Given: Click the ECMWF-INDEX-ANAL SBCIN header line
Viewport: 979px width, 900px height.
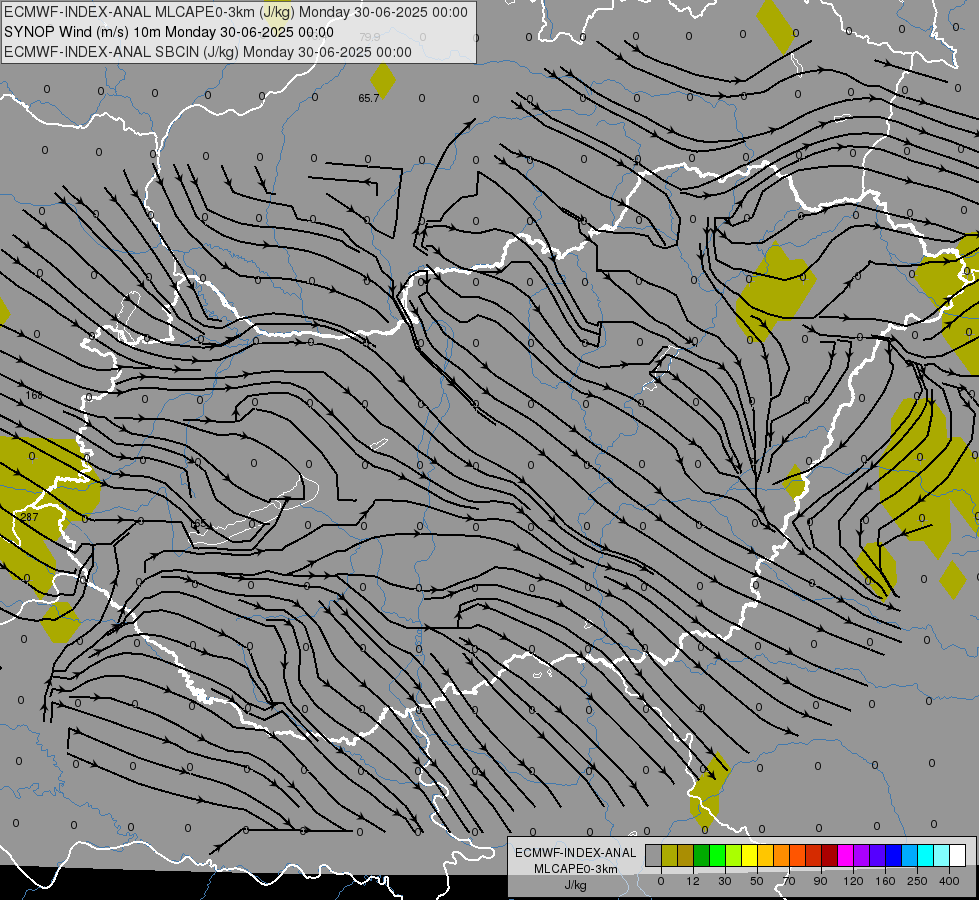Looking at the screenshot, I should coord(208,52).
